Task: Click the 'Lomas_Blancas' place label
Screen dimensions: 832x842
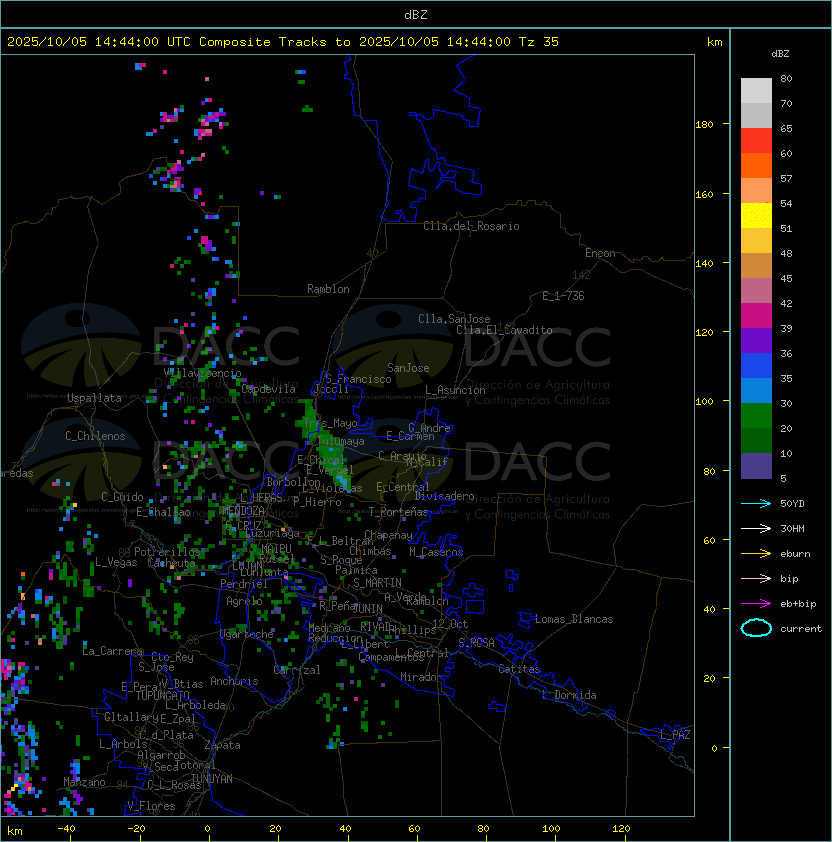Action: click(x=574, y=619)
